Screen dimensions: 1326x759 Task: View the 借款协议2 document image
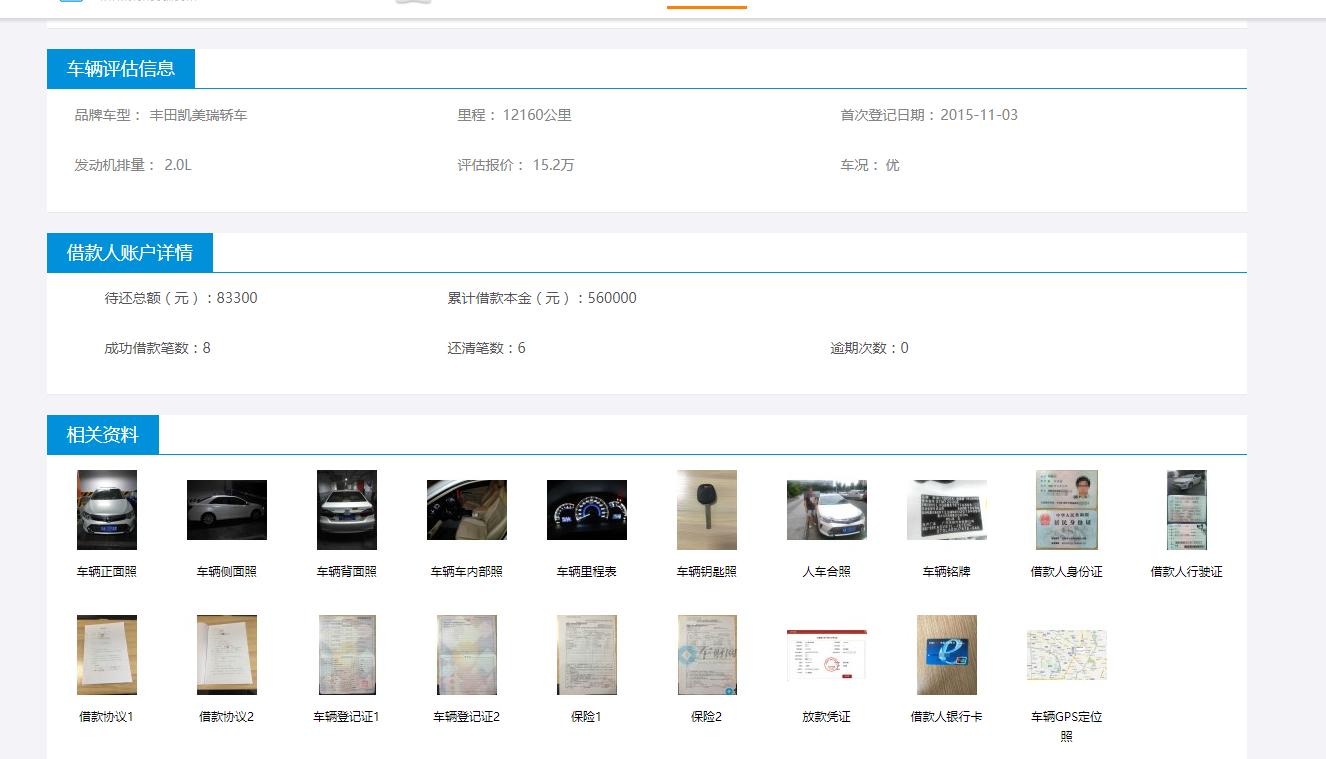pyautogui.click(x=226, y=655)
